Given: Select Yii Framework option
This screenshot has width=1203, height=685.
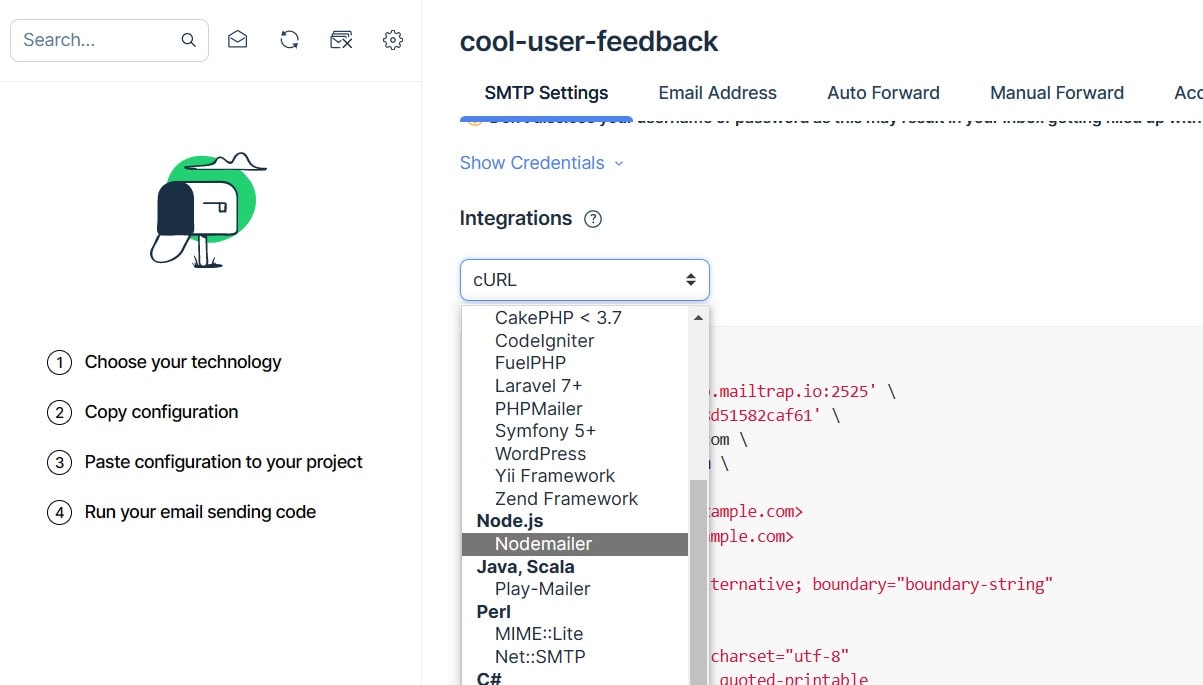Looking at the screenshot, I should [575, 476].
